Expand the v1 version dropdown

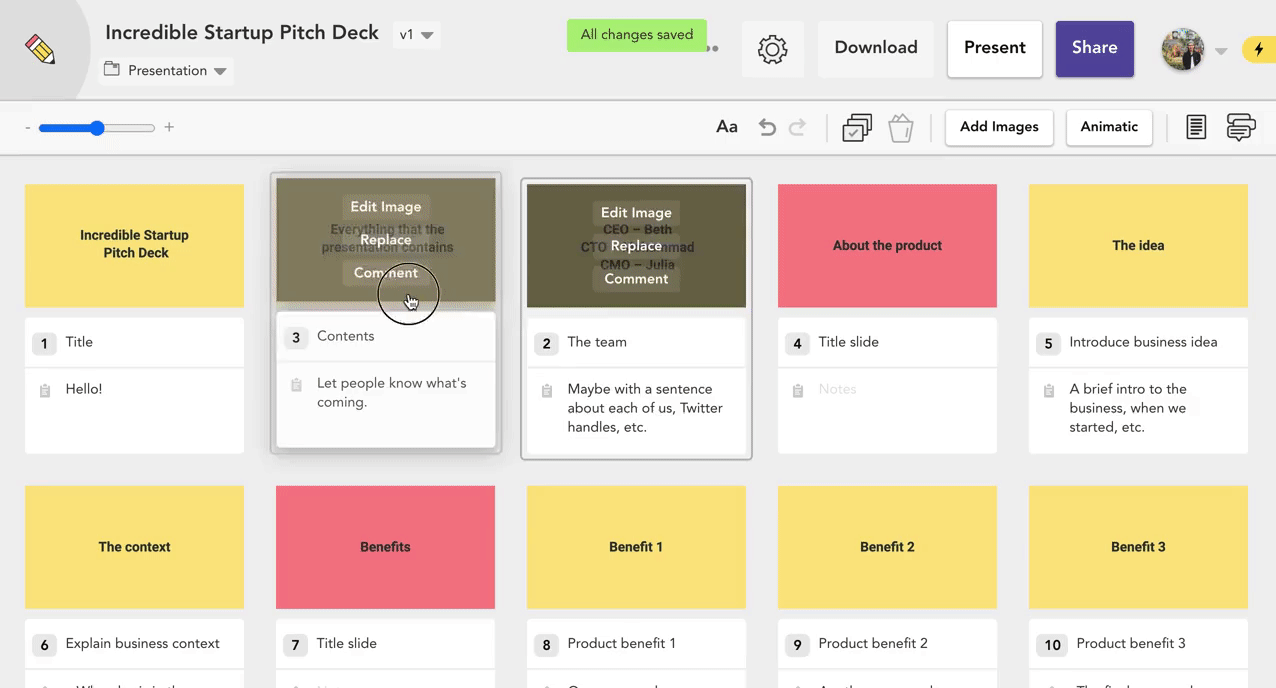pos(416,35)
